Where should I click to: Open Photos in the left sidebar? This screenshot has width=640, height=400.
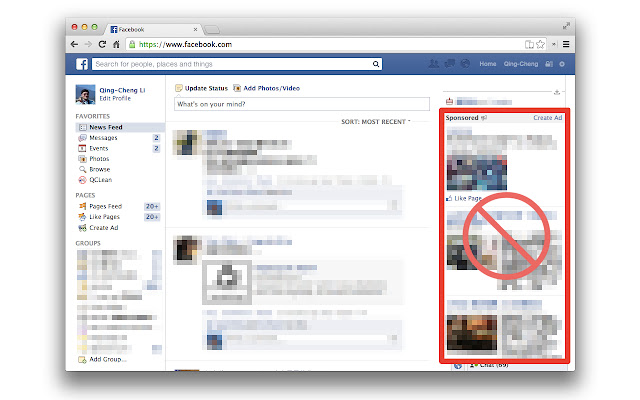[x=99, y=159]
